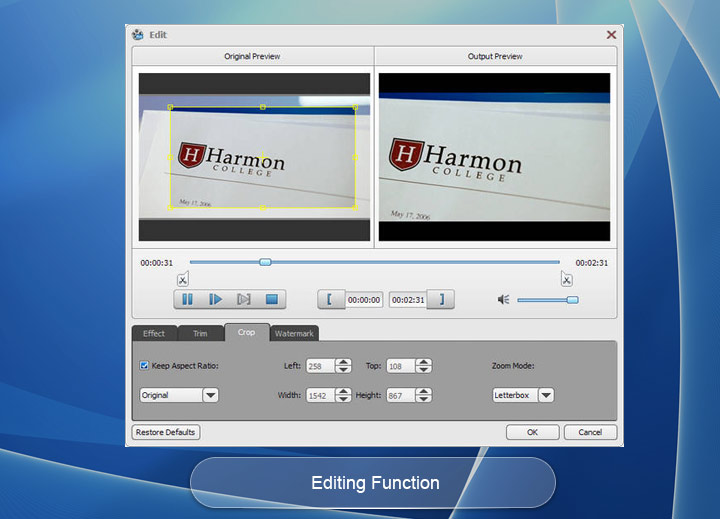Uncheck Keep Aspect Ratio checkbox
This screenshot has width=720, height=519.
click(x=144, y=366)
